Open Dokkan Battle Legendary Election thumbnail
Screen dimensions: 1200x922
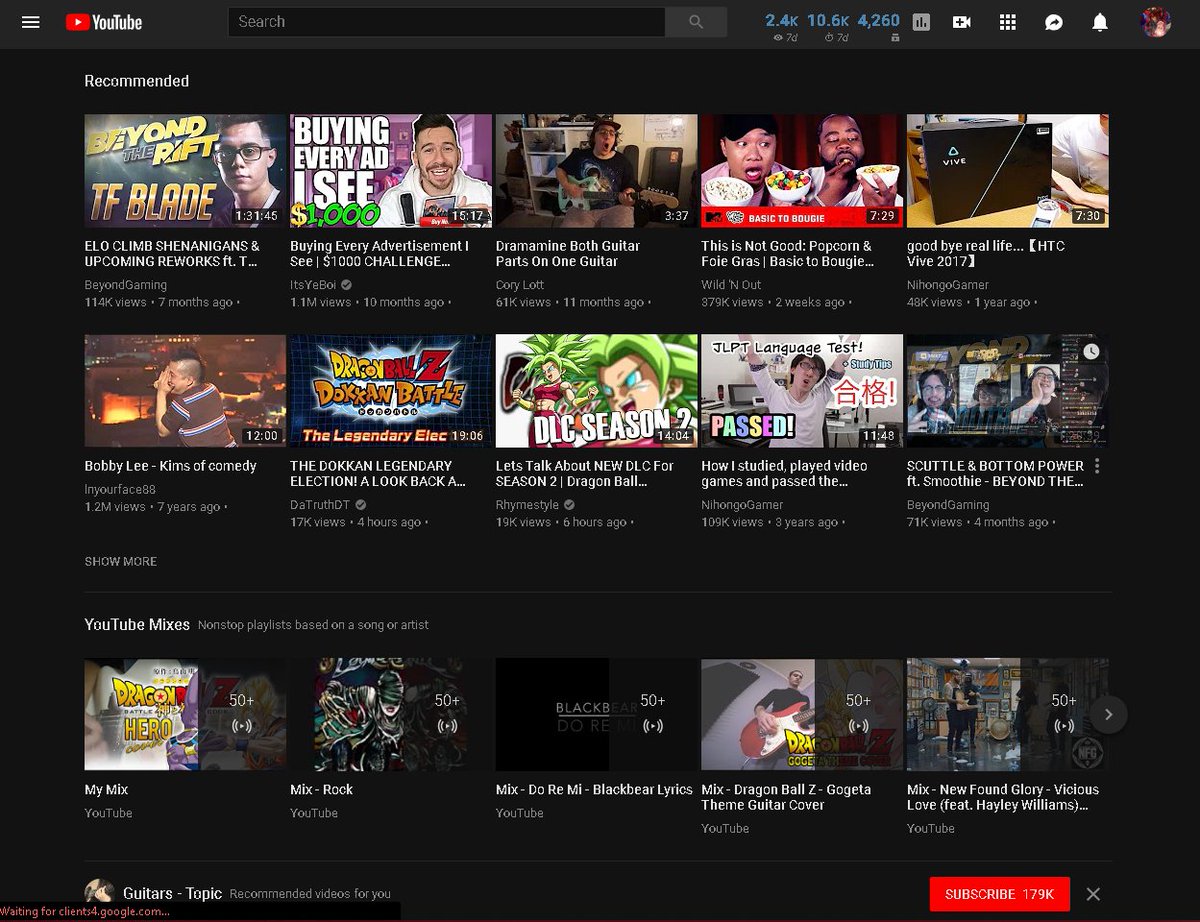pyautogui.click(x=391, y=391)
